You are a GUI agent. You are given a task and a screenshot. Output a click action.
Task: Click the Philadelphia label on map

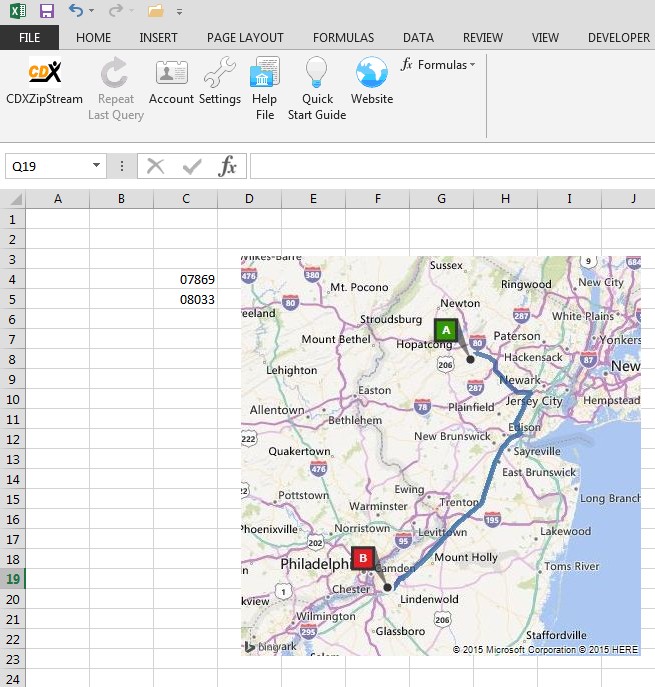tap(315, 564)
